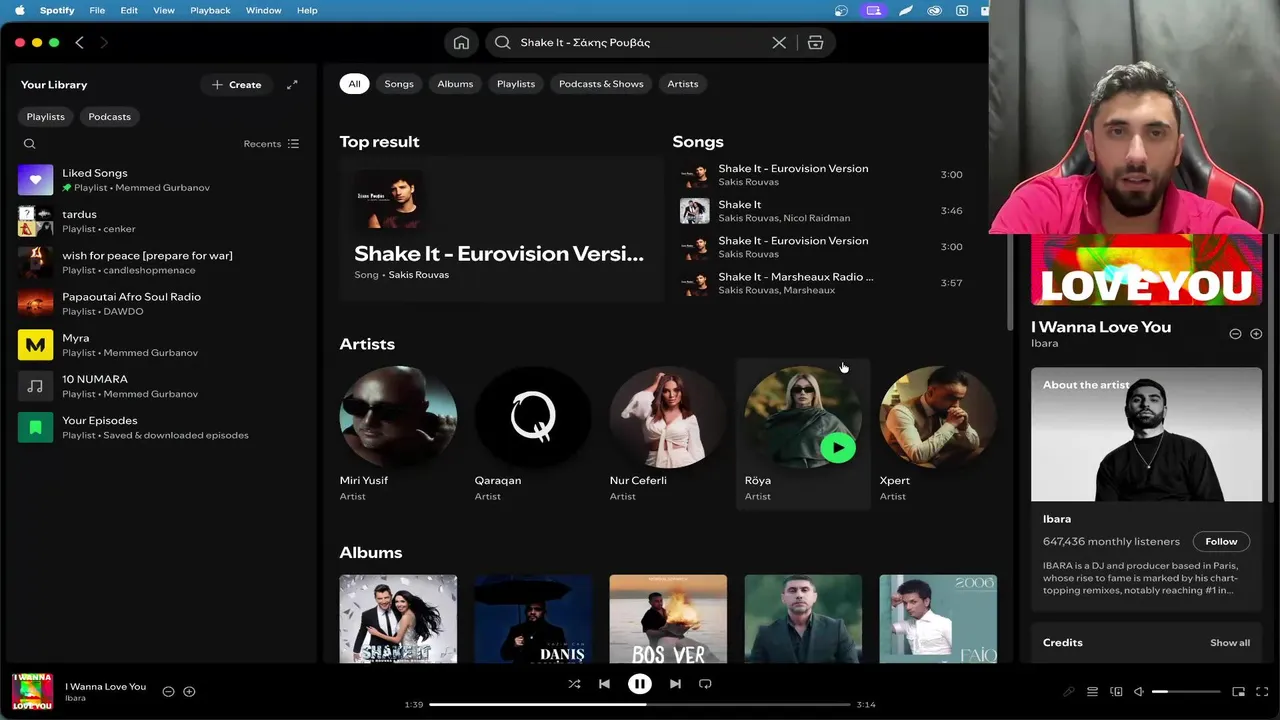
Task: Toggle the Podcasts library filter
Action: tap(109, 117)
